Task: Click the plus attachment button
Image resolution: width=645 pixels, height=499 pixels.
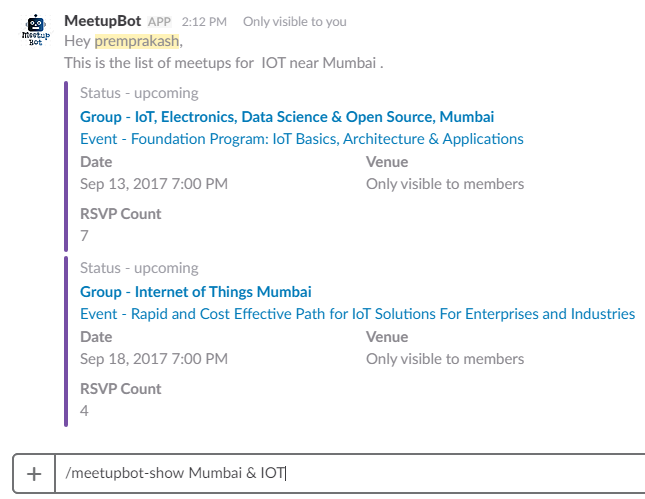Action: pyautogui.click(x=34, y=473)
